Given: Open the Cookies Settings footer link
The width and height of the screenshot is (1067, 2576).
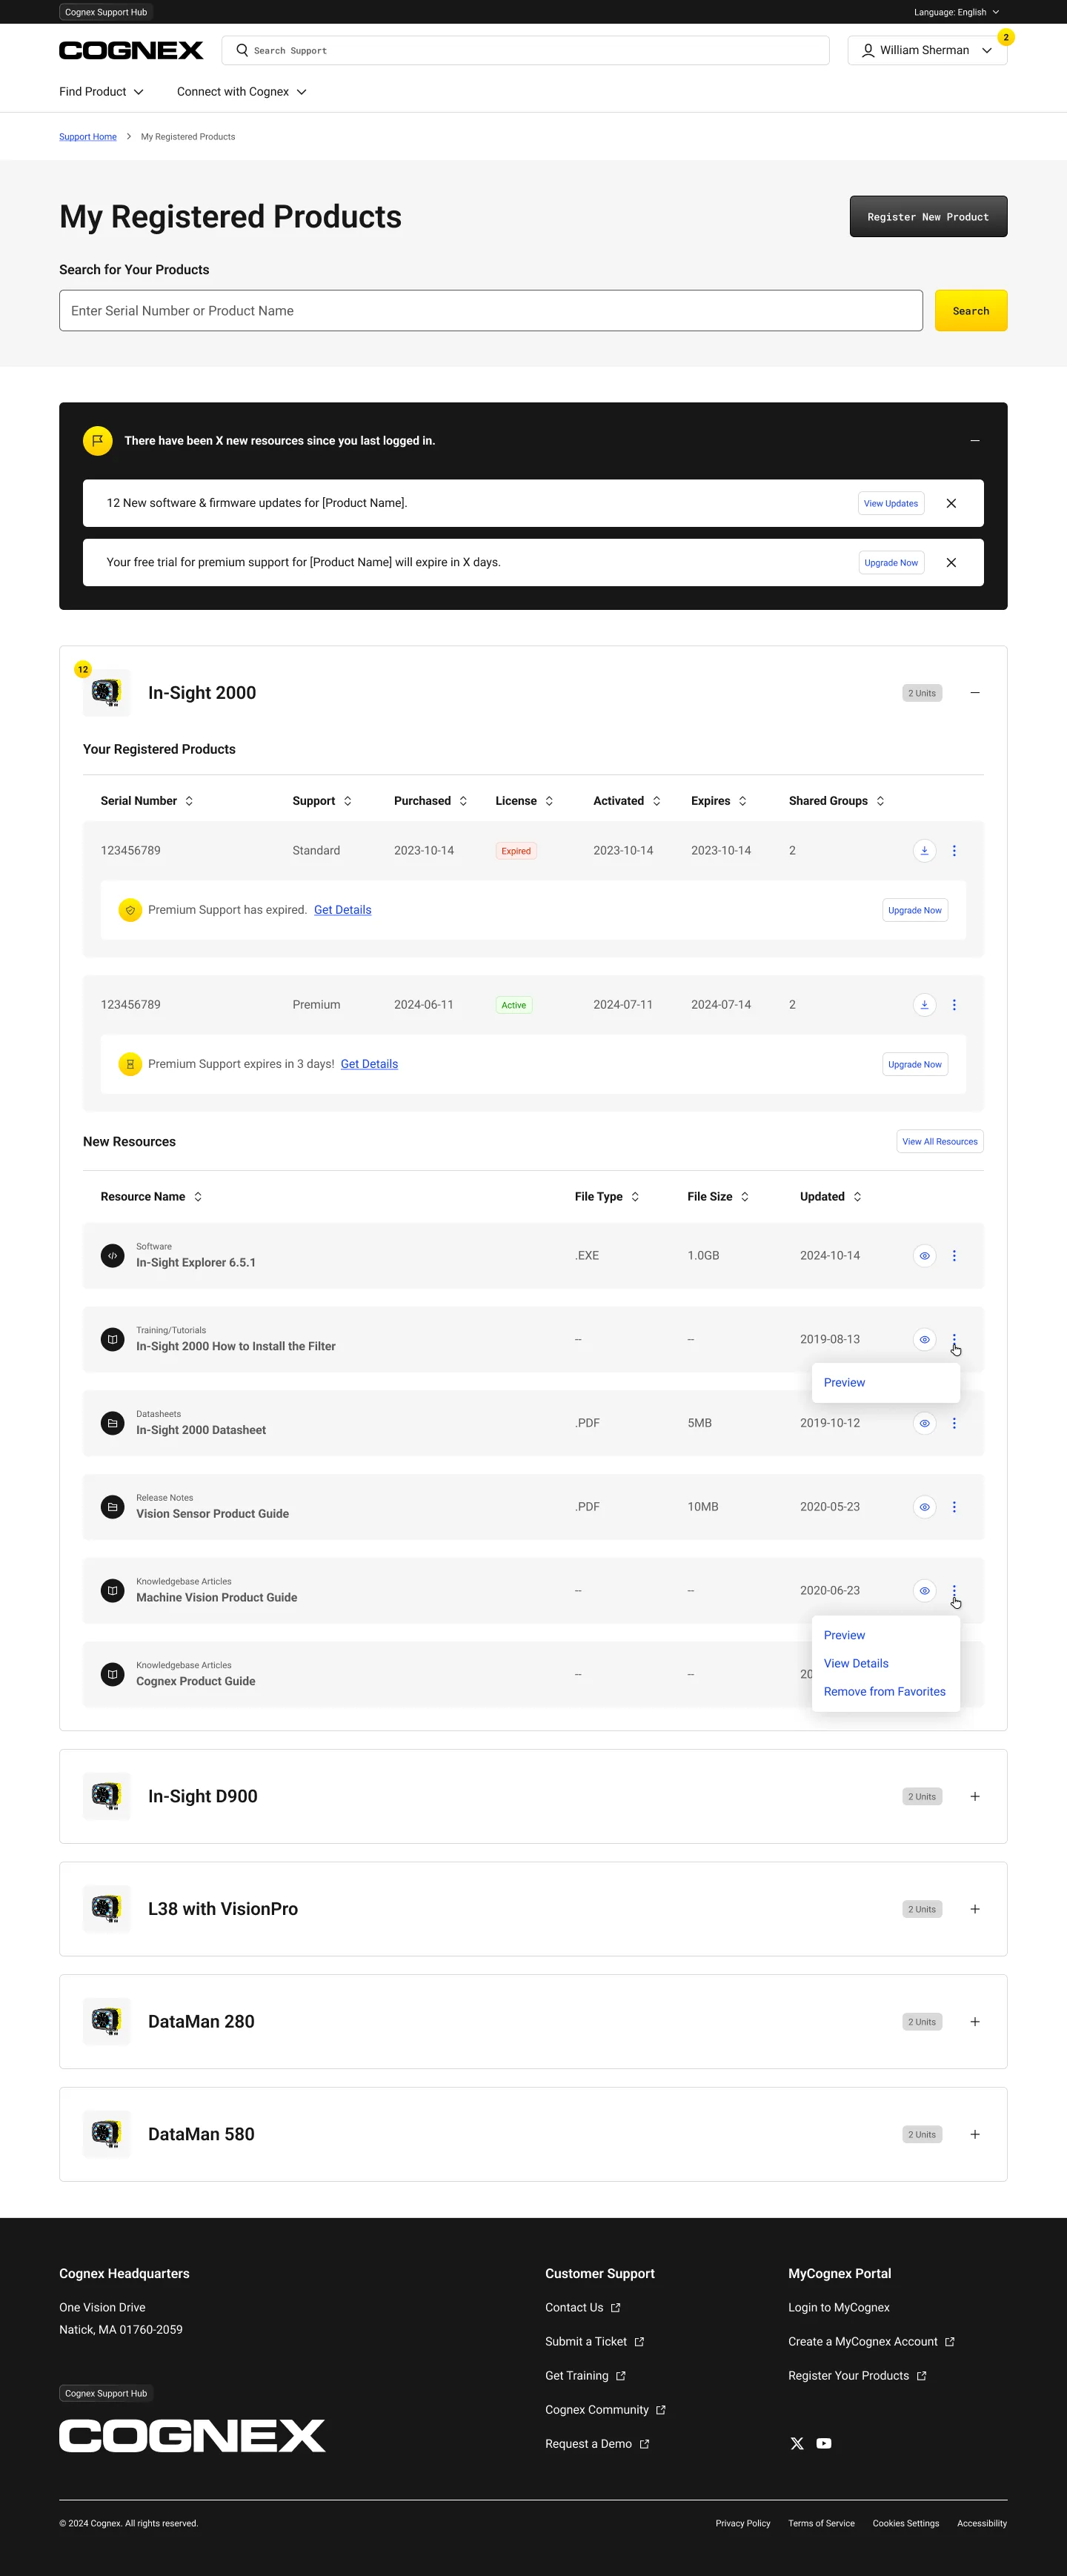Looking at the screenshot, I should click(x=906, y=2523).
